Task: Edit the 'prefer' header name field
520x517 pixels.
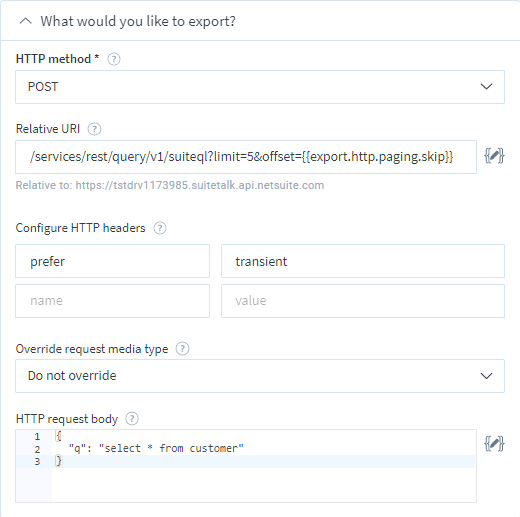Action: [x=112, y=261]
